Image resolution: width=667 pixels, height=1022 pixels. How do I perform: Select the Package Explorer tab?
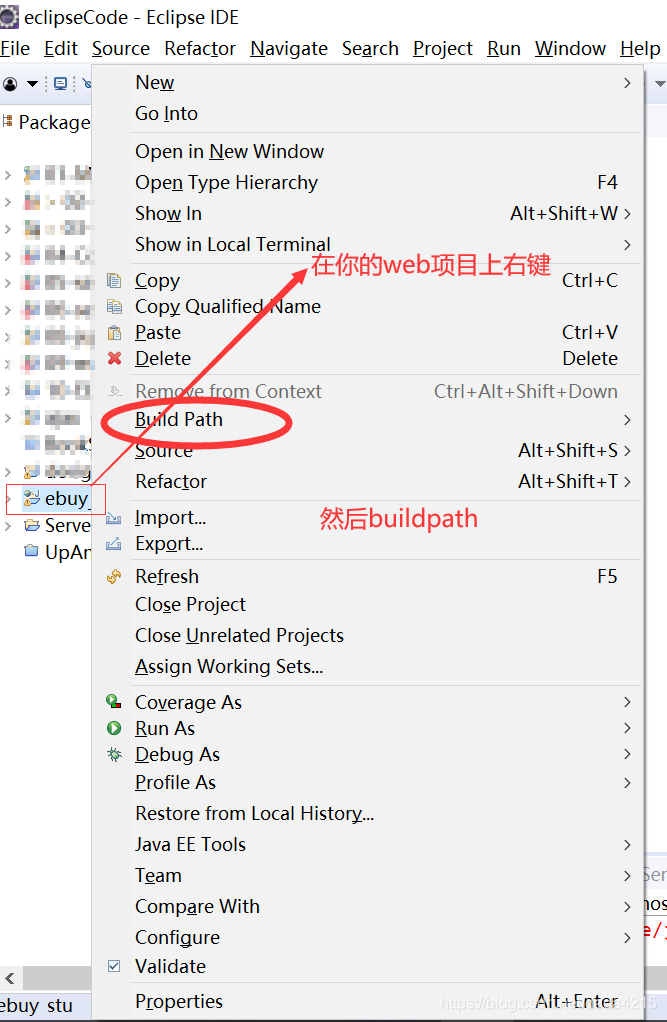coord(47,122)
